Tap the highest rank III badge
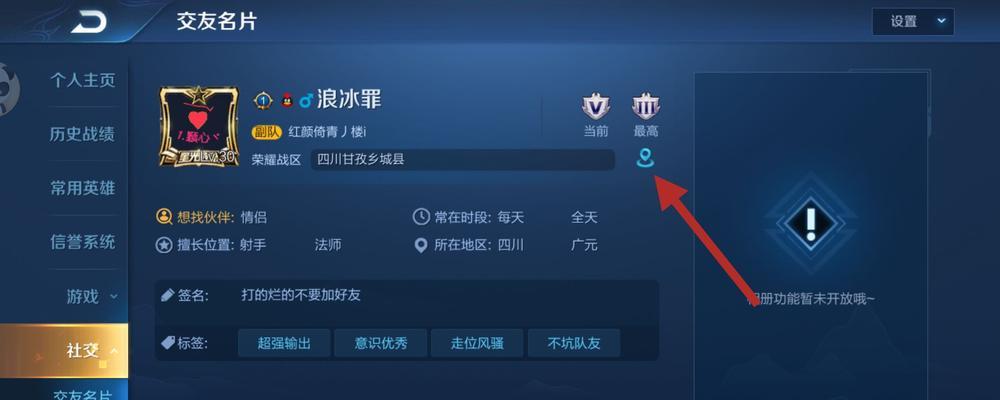 click(x=645, y=106)
